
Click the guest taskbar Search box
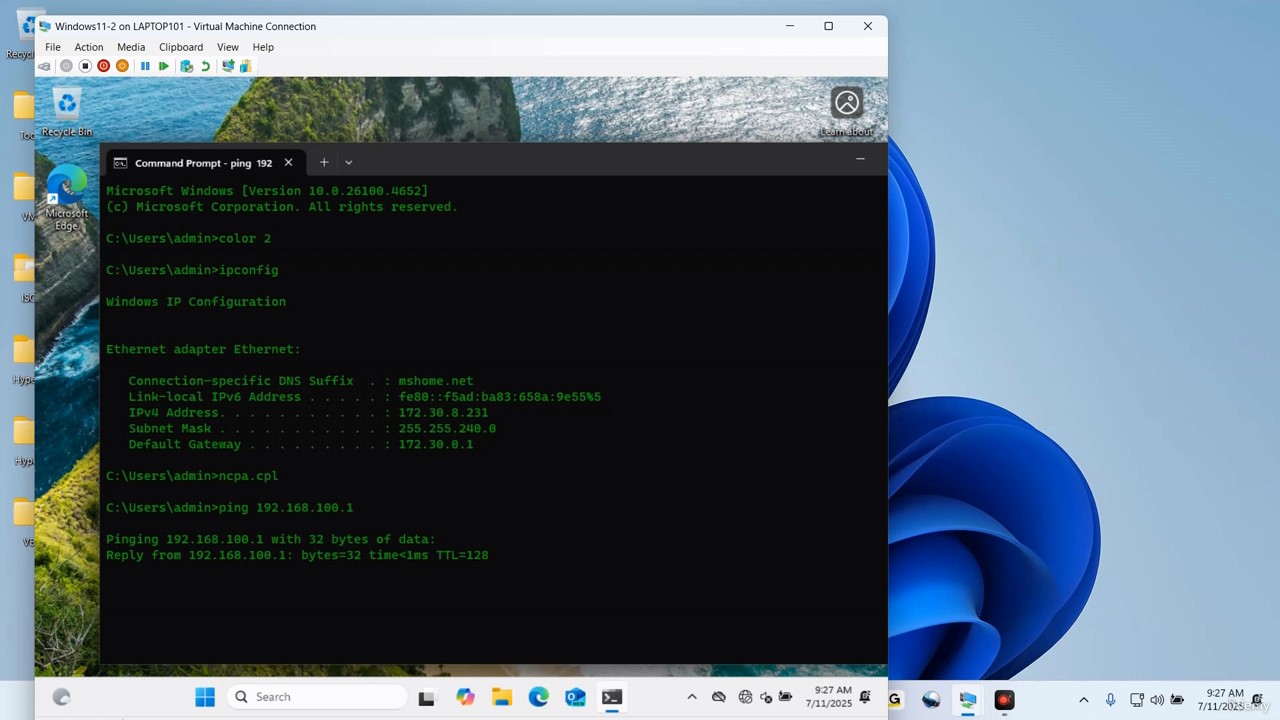[317, 697]
